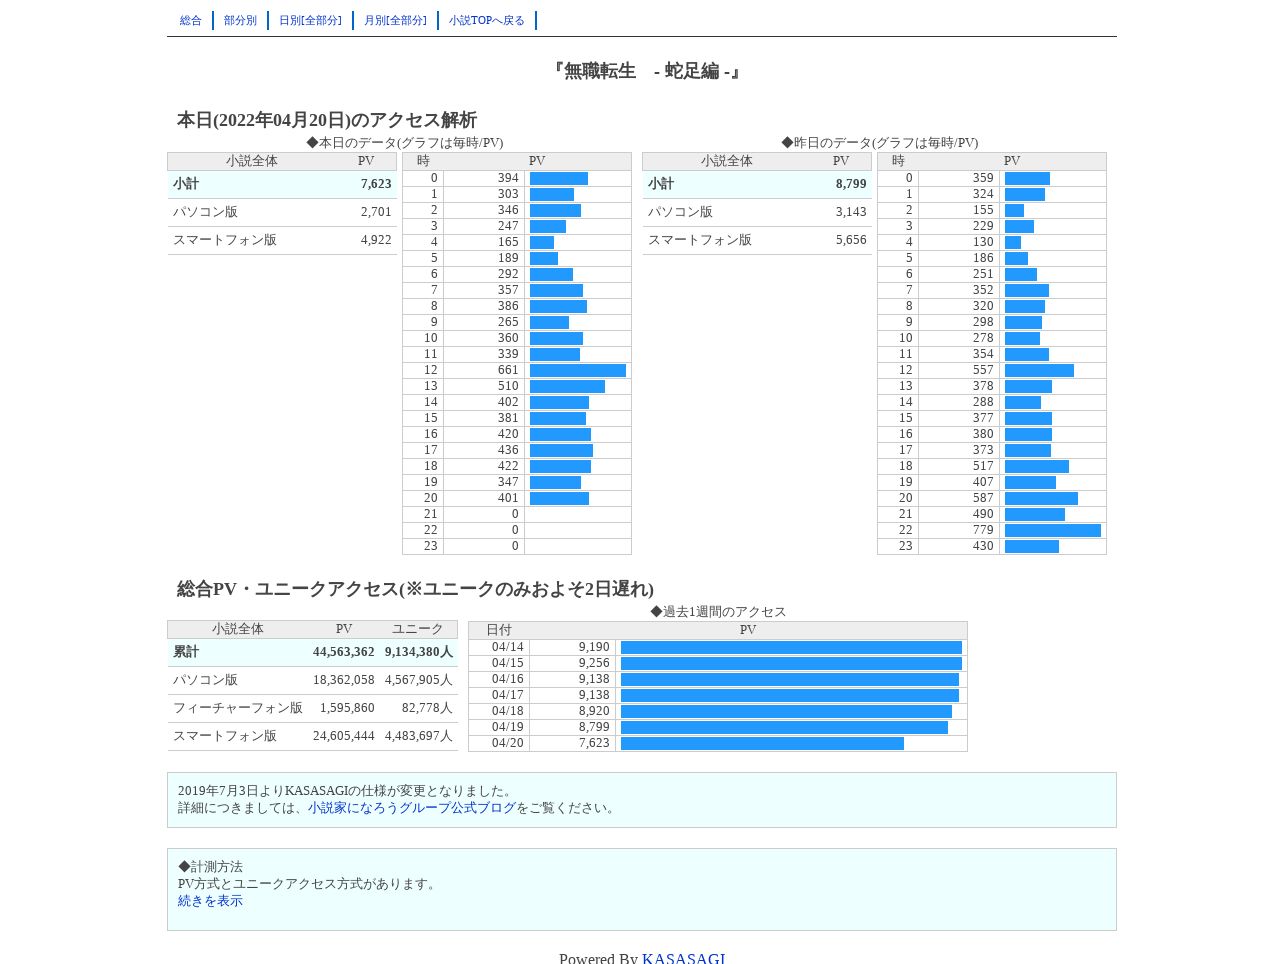Open the 部分別 tab link
Screen dimensions: 1284x964
click(x=240, y=20)
